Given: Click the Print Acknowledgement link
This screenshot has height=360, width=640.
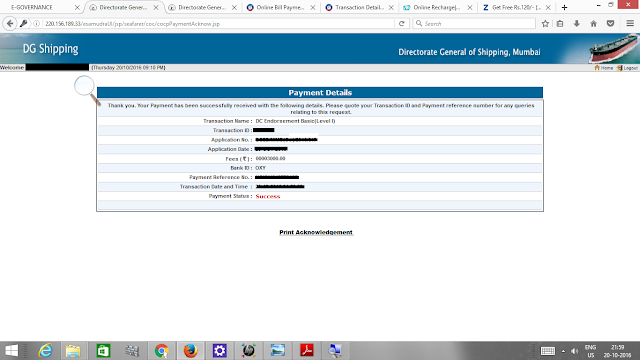Looking at the screenshot, I should click(x=316, y=232).
